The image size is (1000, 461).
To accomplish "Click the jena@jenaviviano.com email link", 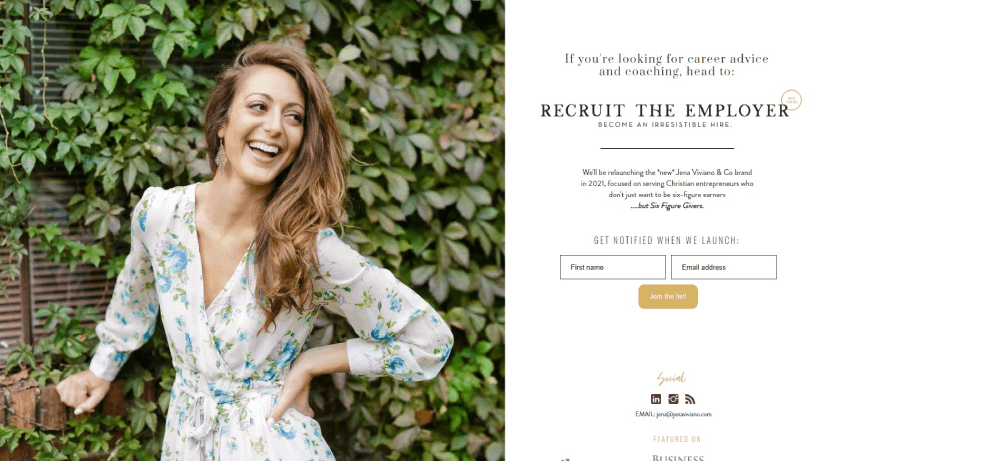I will pyautogui.click(x=684, y=414).
